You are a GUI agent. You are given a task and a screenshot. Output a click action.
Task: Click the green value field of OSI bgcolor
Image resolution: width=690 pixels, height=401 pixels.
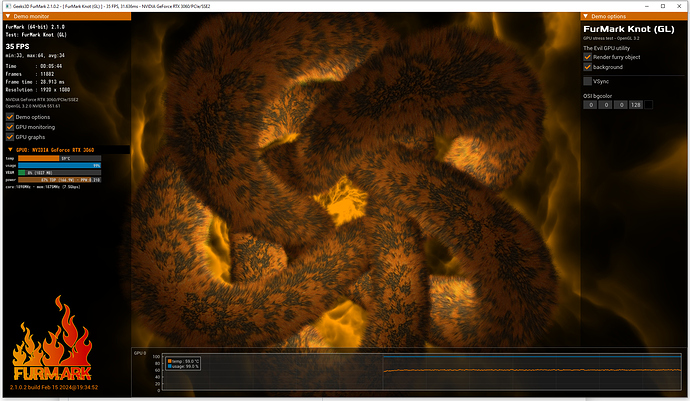click(x=606, y=105)
